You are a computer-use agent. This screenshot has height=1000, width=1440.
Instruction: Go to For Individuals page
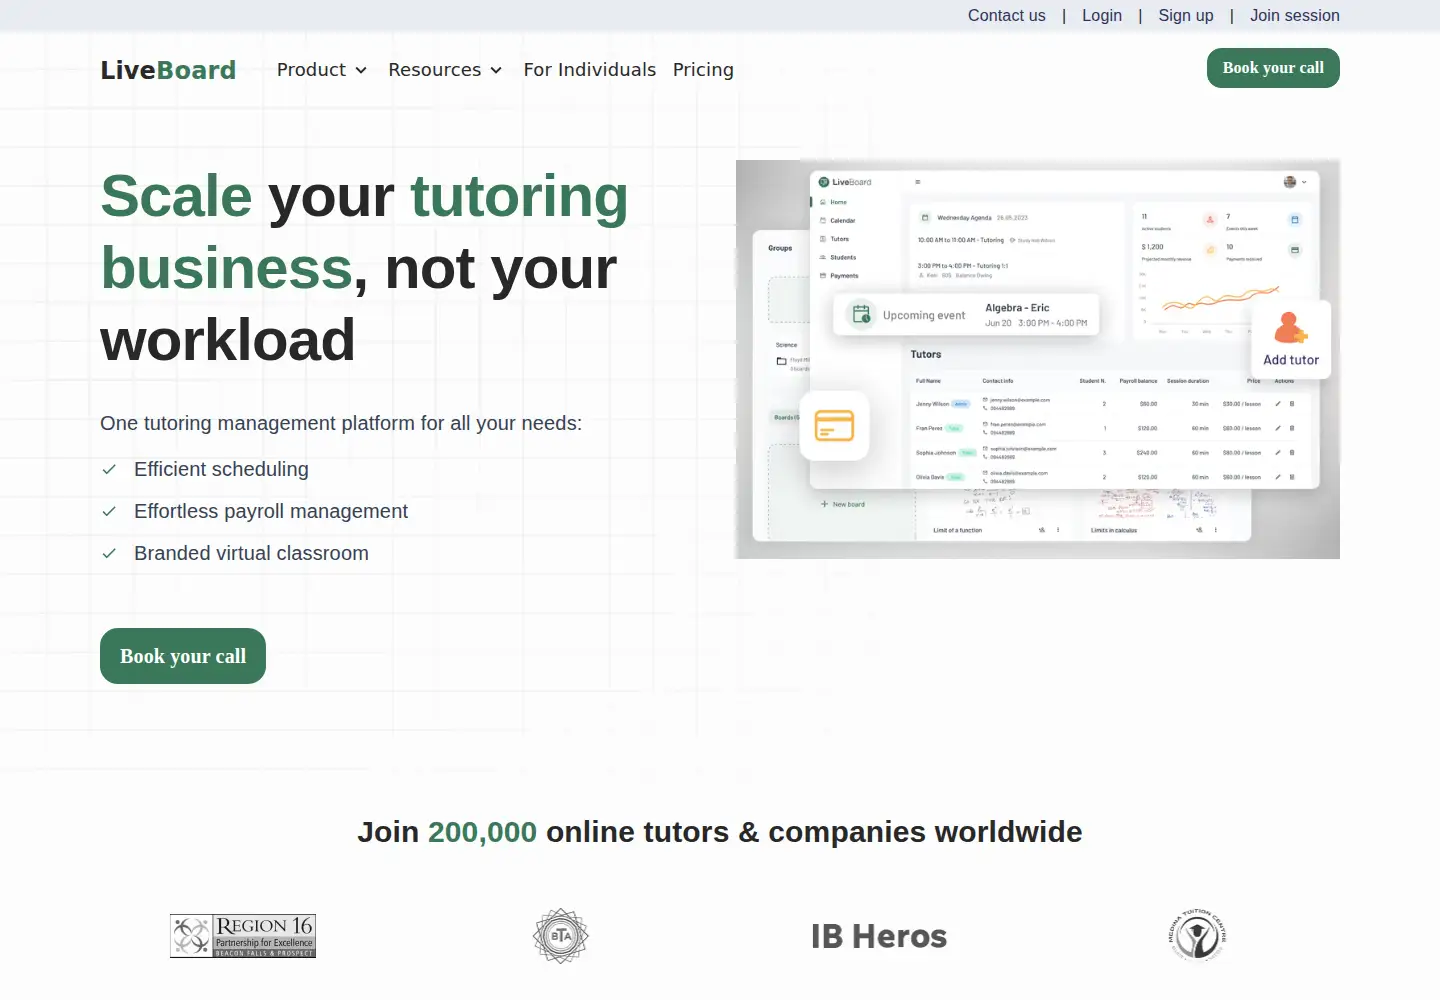590,70
